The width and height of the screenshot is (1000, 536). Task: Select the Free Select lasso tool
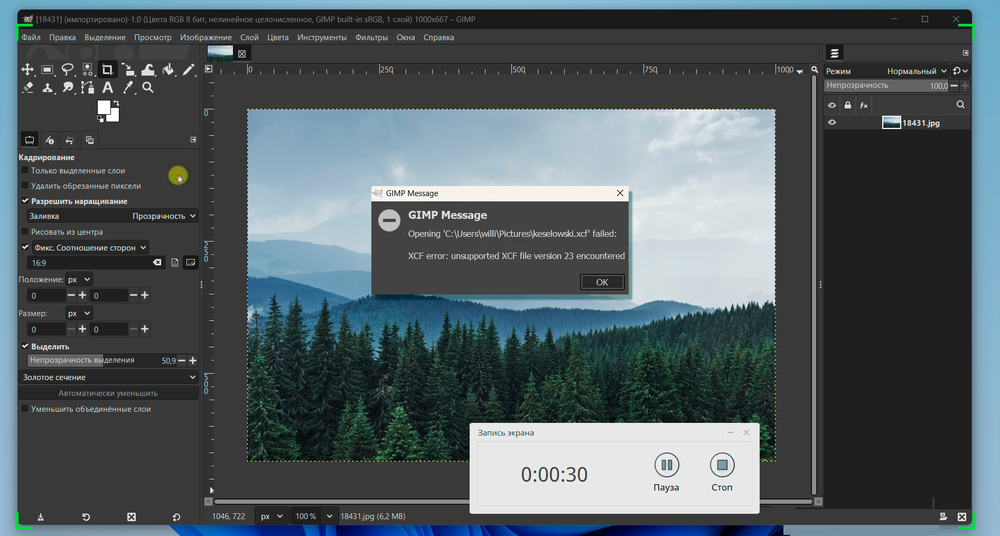coord(68,70)
